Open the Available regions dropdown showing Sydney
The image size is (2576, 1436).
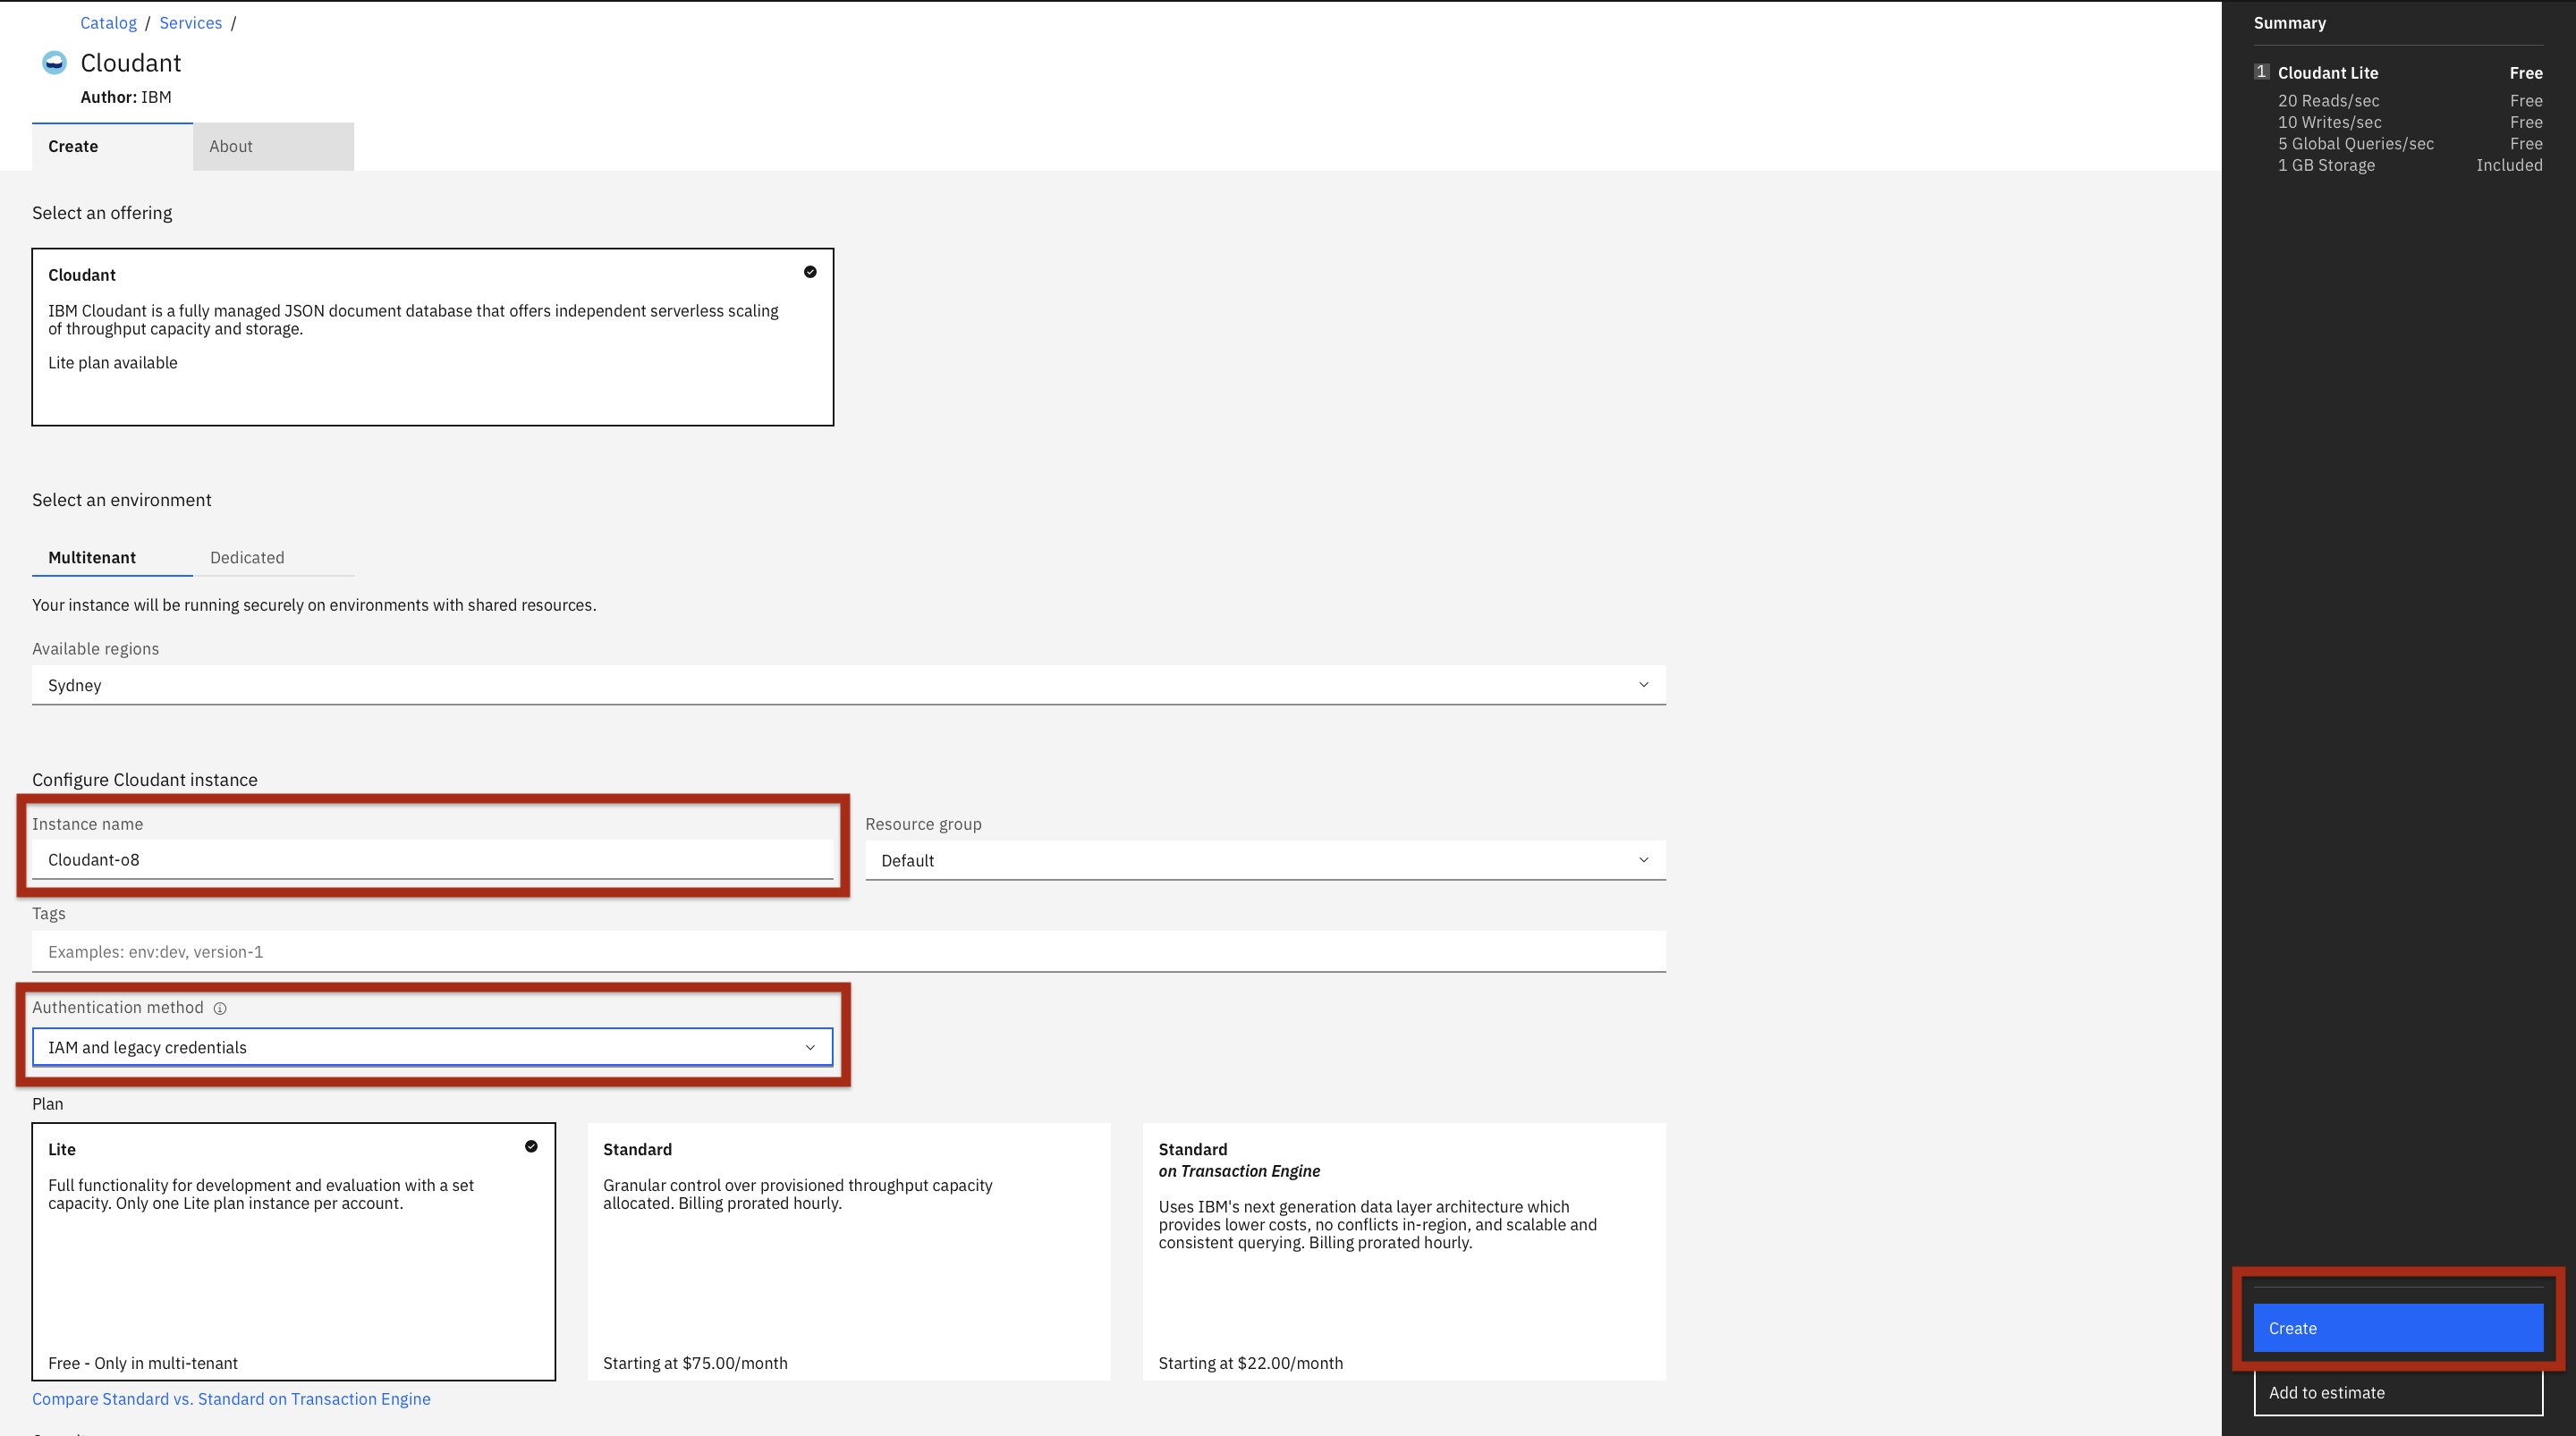849,685
